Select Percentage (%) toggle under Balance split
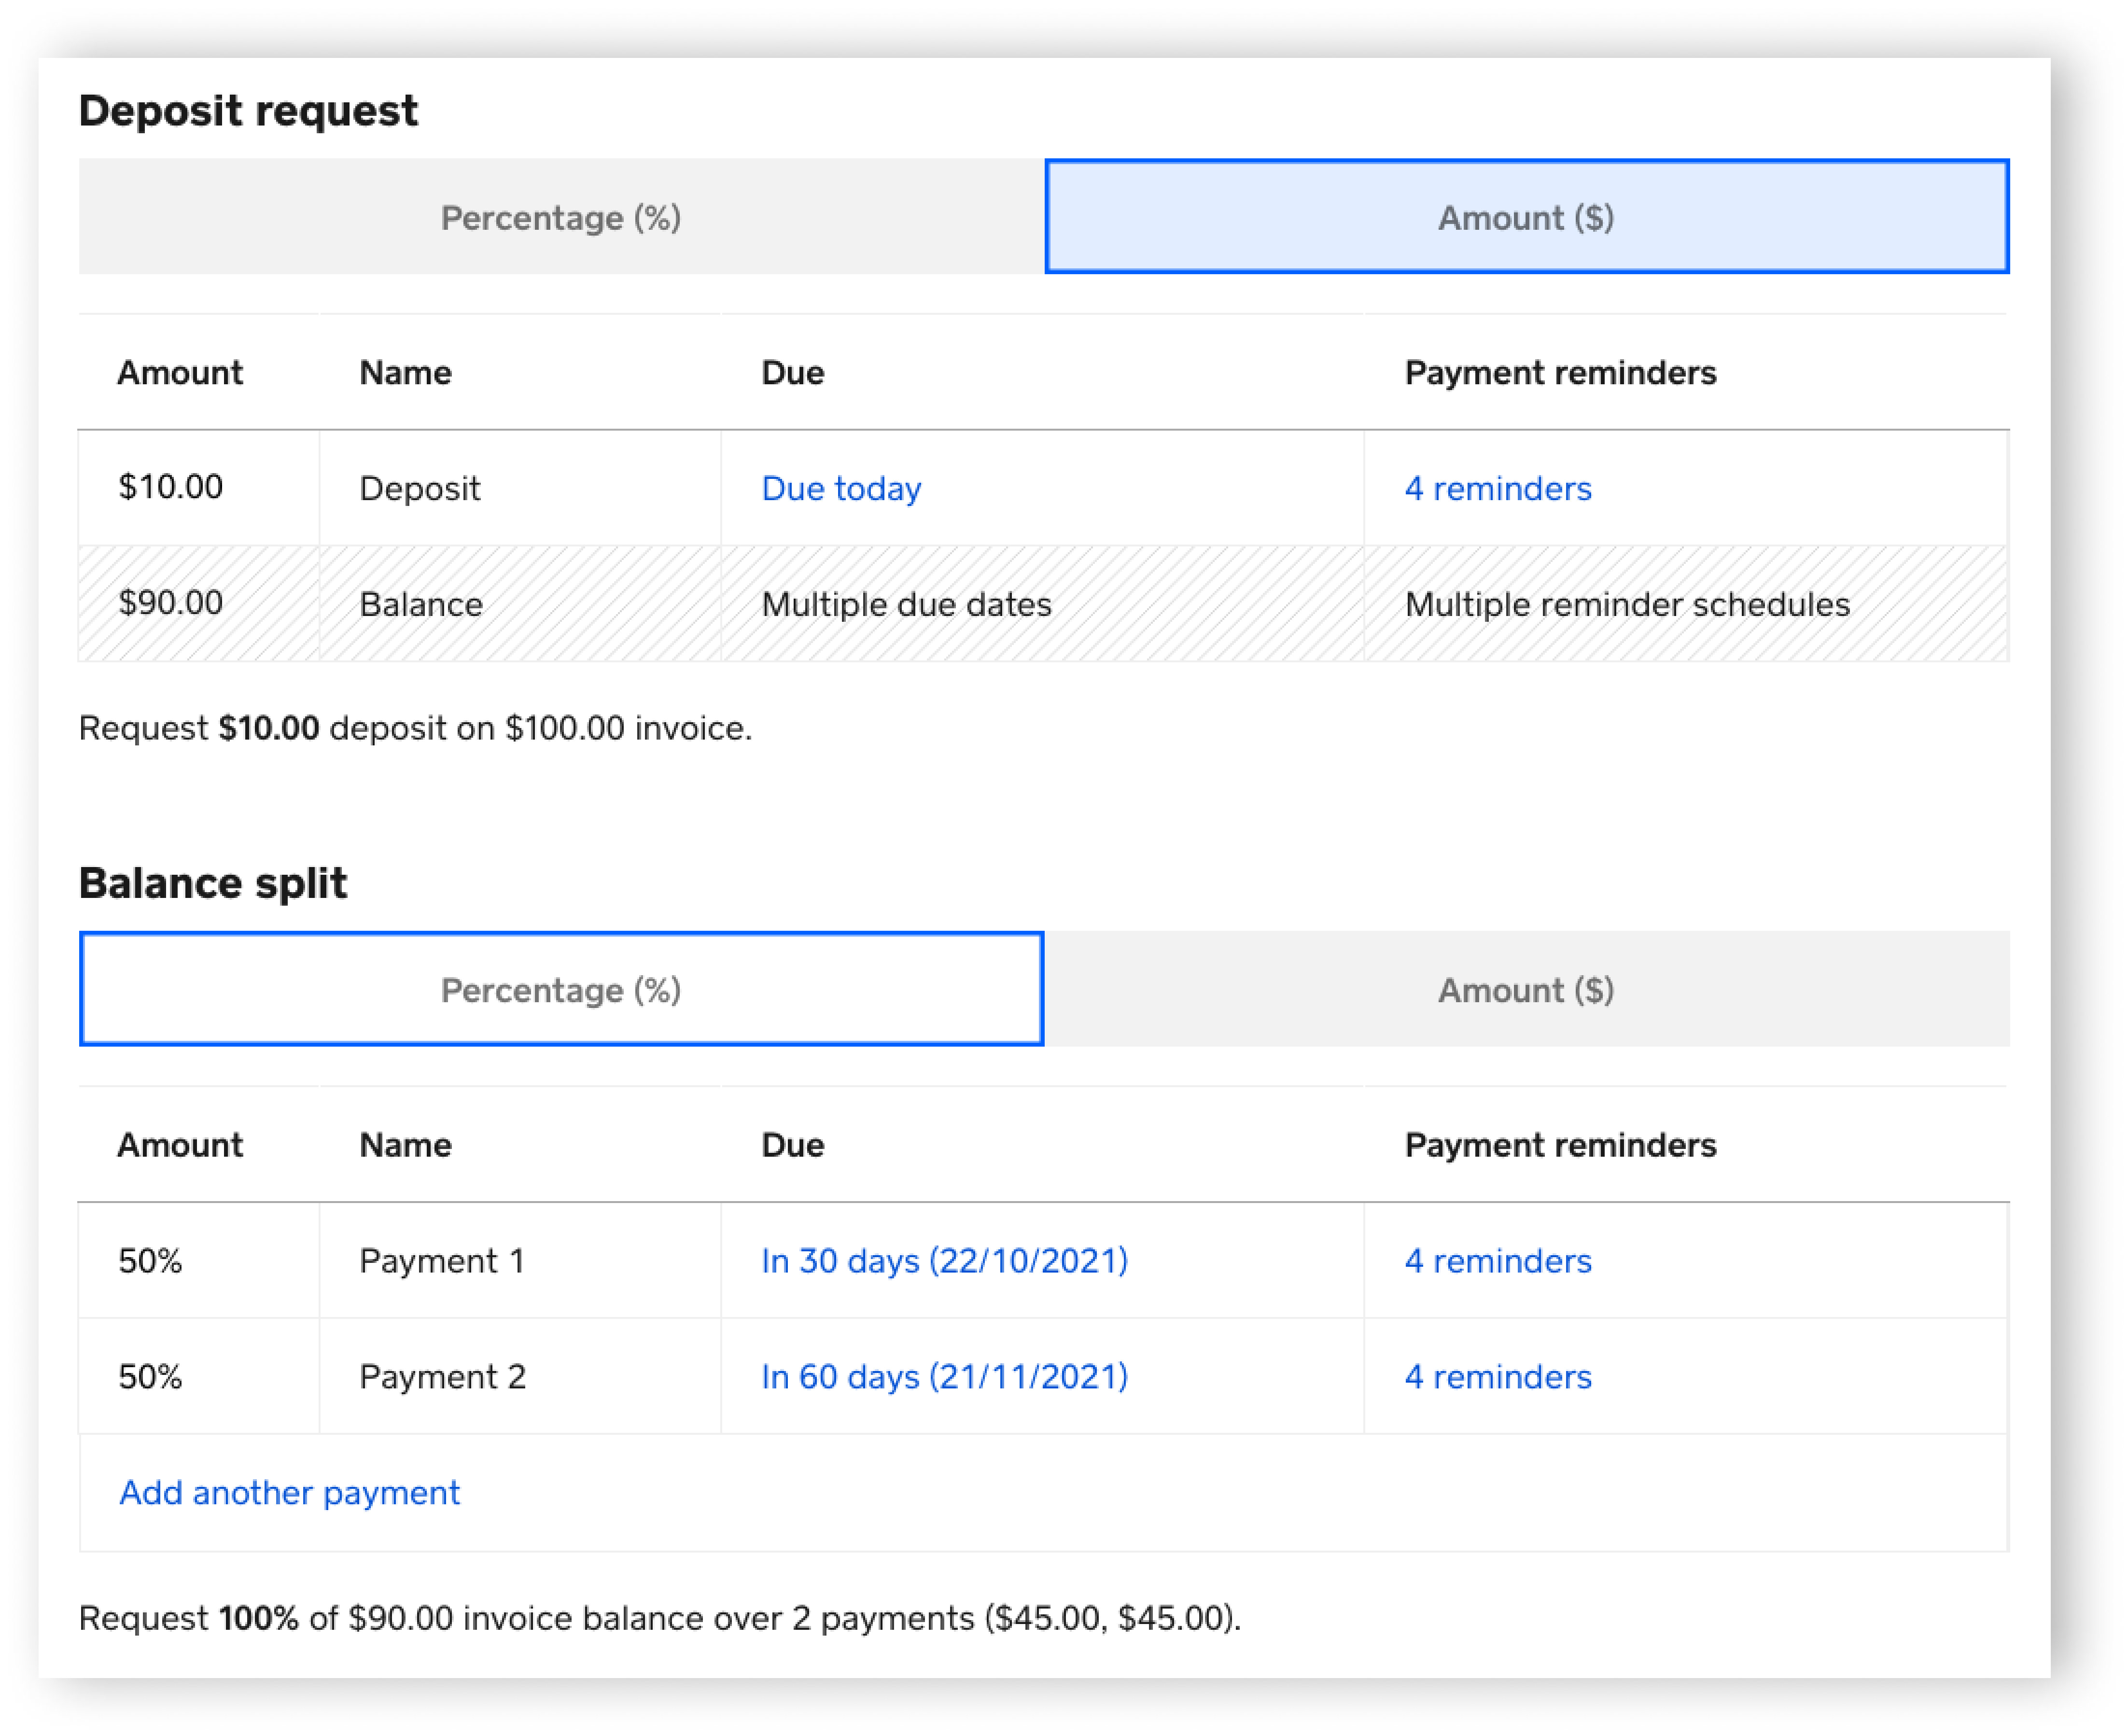 pos(561,989)
